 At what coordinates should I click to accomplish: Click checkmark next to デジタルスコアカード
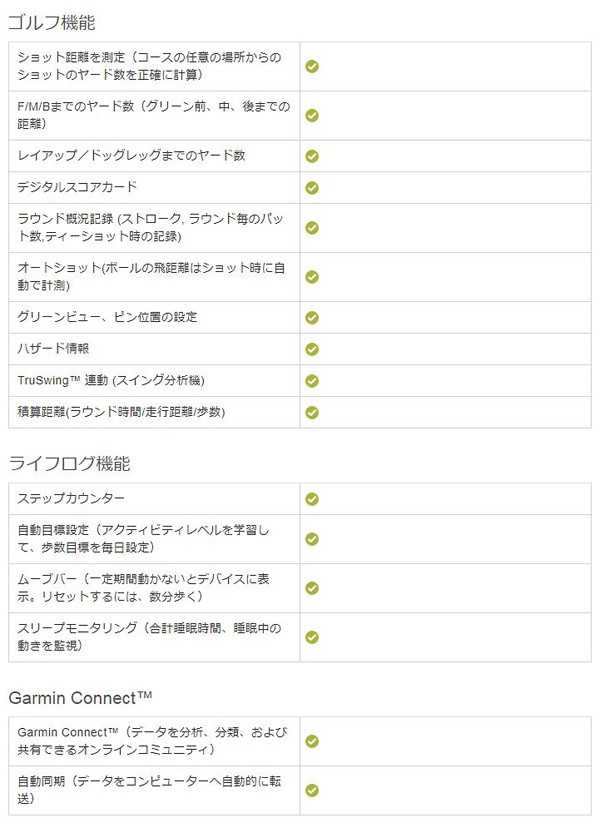click(x=312, y=188)
